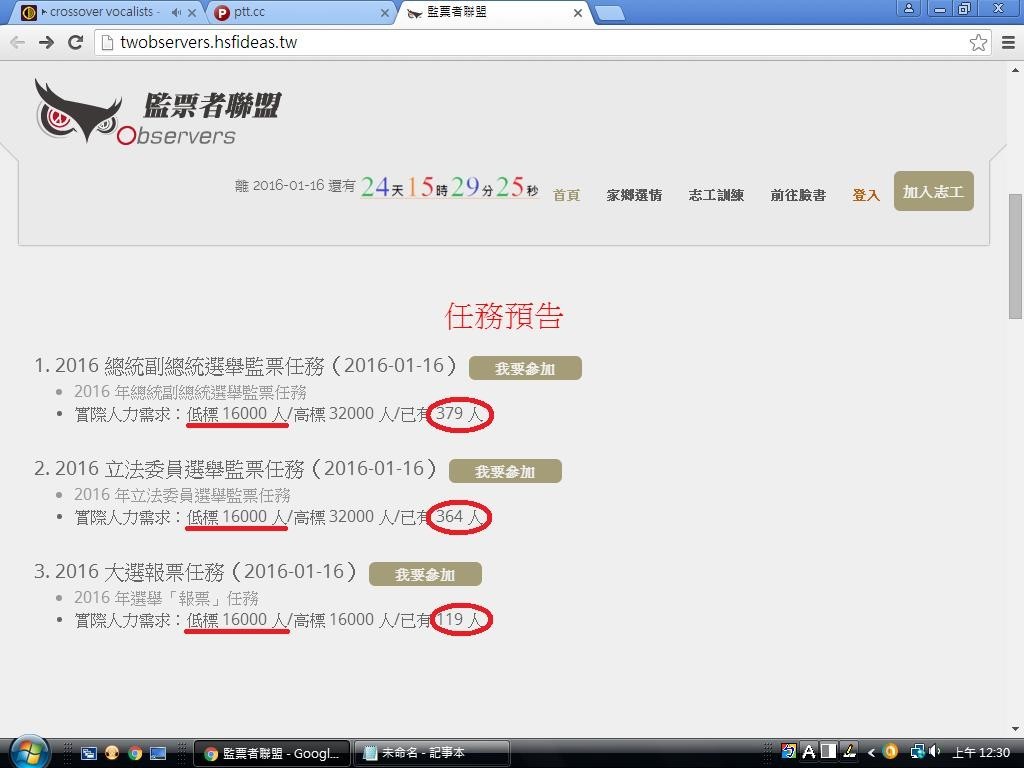Click the 任務預告 heading text

click(504, 316)
